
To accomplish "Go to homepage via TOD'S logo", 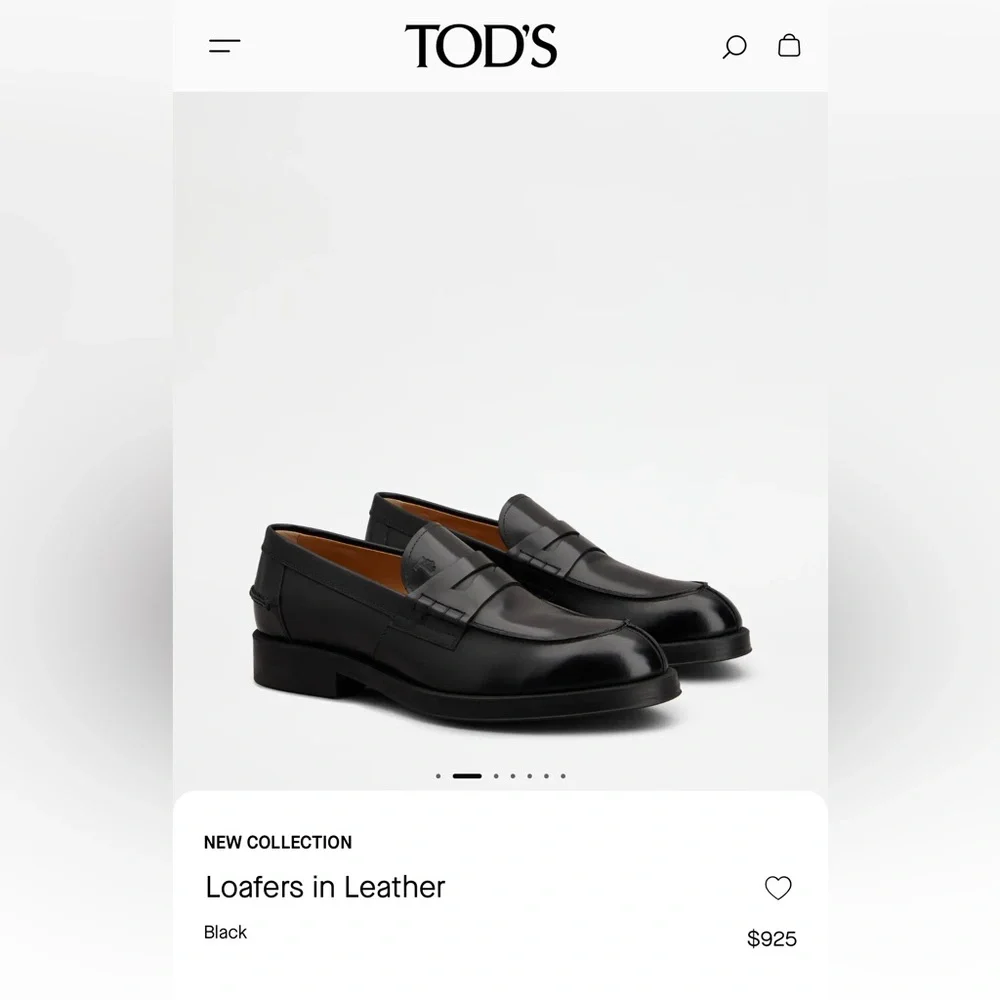I will pyautogui.click(x=481, y=46).
